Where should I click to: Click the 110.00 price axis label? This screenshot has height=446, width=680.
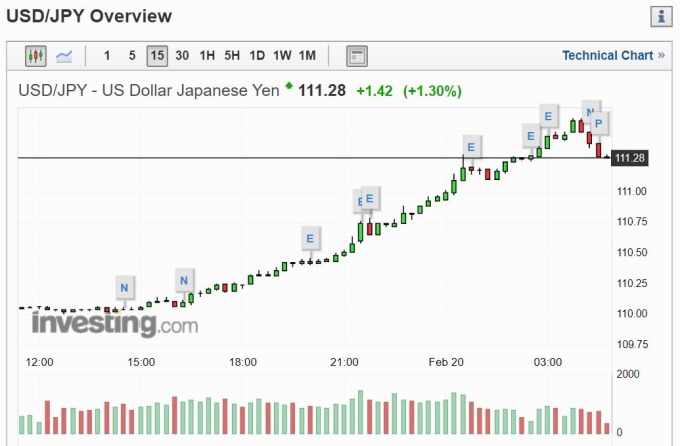(632, 313)
